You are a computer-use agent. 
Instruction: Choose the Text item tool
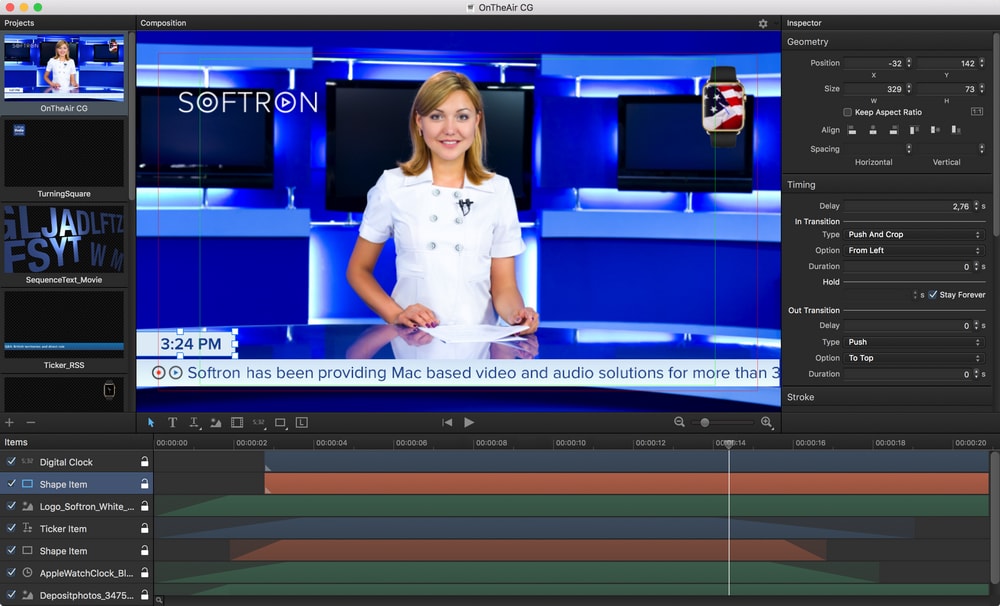click(172, 422)
